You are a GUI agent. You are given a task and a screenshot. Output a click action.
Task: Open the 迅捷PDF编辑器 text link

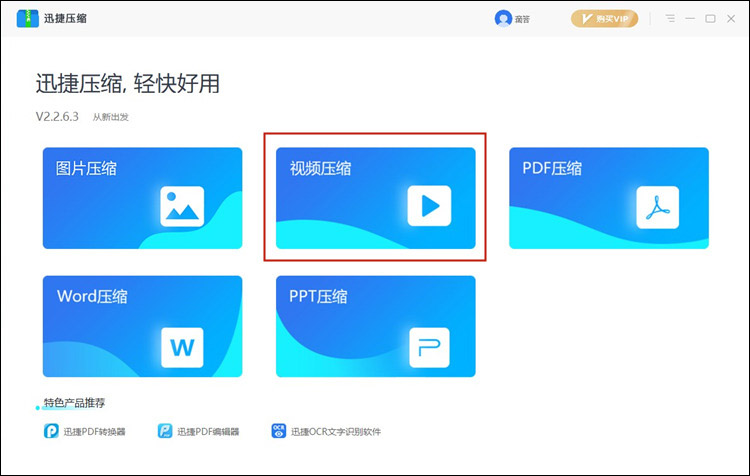coord(208,432)
